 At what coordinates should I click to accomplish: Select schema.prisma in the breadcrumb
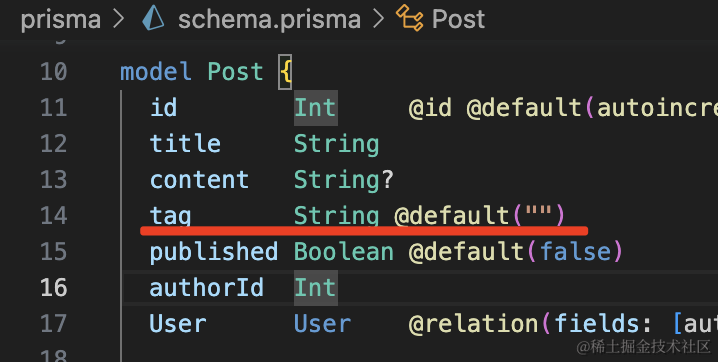pos(269,19)
